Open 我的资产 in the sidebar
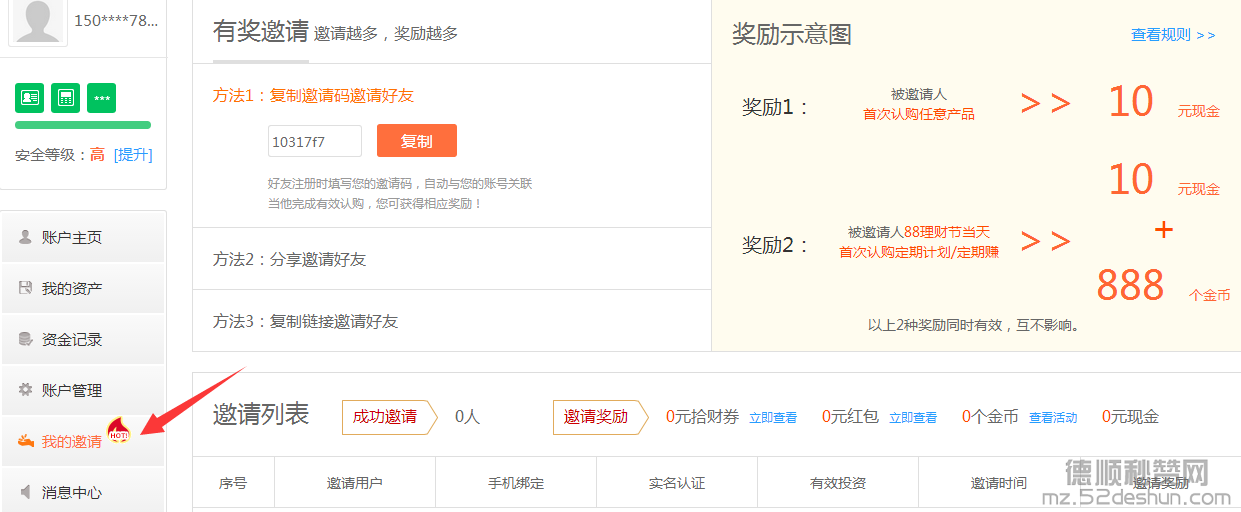The image size is (1241, 512). coord(83,288)
